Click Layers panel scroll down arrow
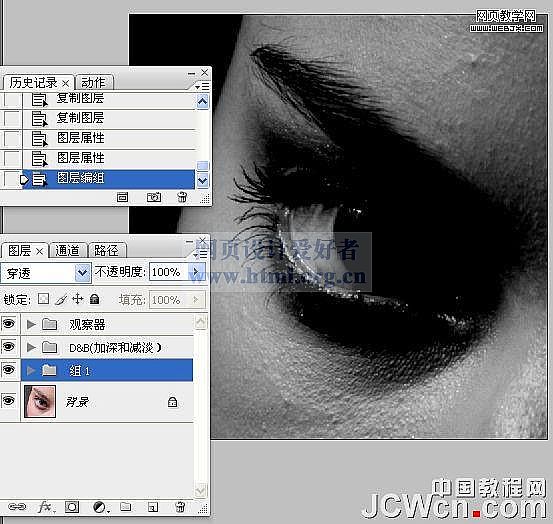The width and height of the screenshot is (553, 524). (201, 490)
